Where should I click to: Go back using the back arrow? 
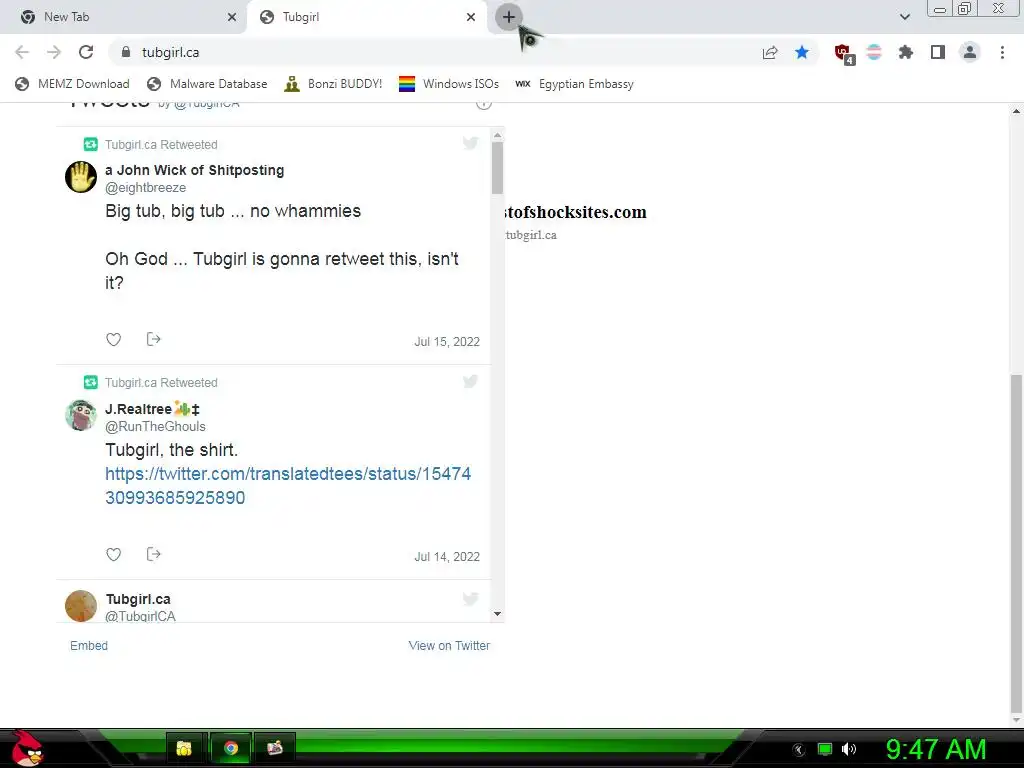pos(22,52)
